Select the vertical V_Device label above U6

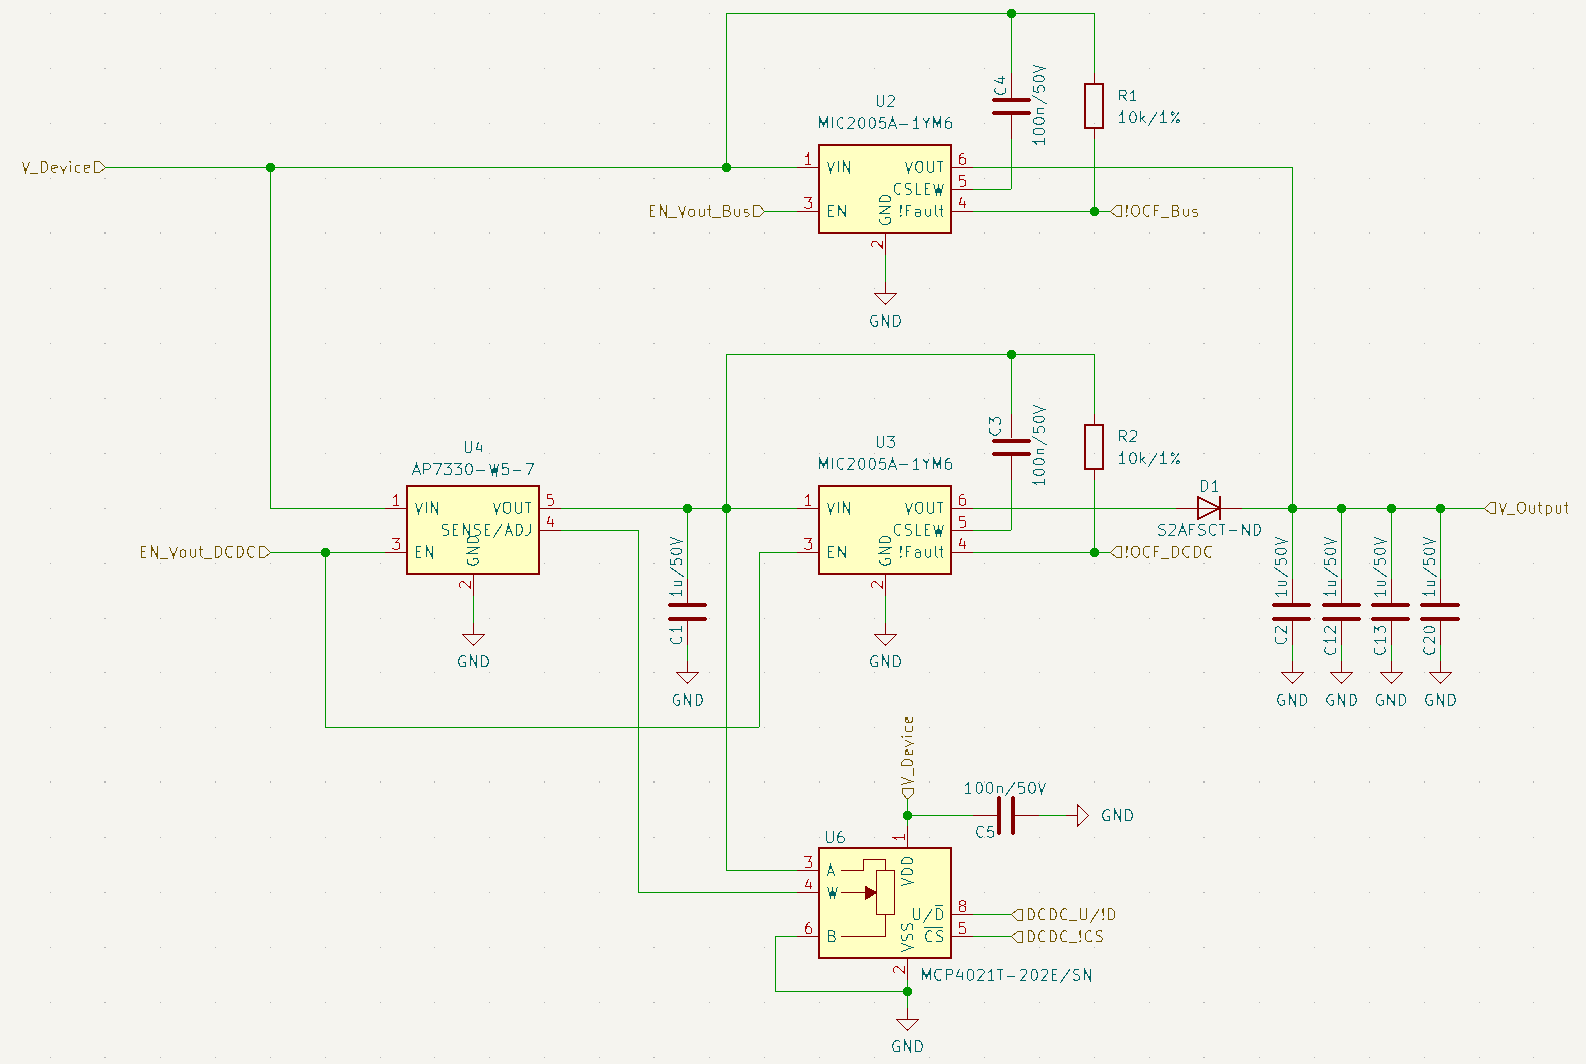coord(907,757)
